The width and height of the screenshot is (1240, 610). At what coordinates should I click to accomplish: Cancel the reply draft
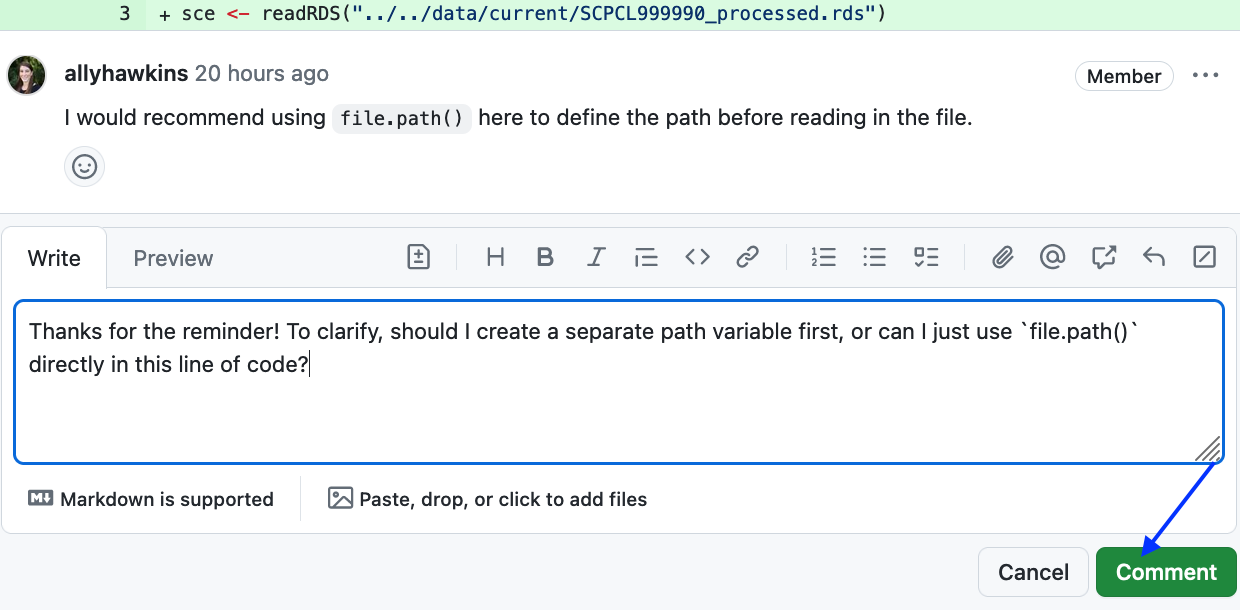[x=1033, y=572]
